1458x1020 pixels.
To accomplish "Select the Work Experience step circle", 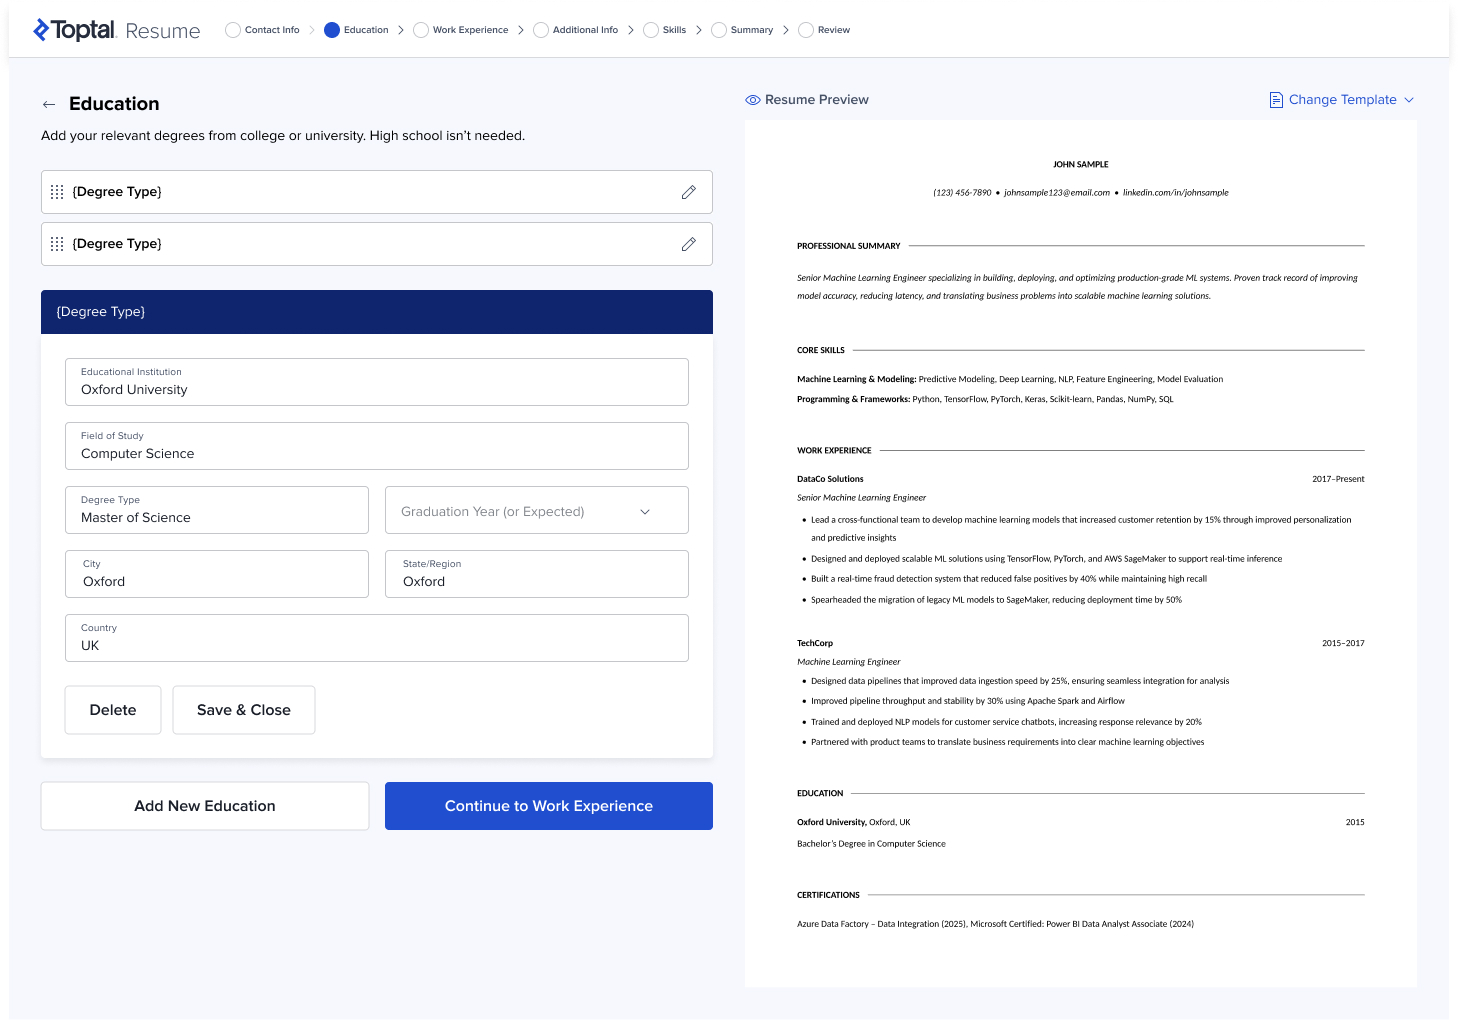I will click(x=421, y=30).
